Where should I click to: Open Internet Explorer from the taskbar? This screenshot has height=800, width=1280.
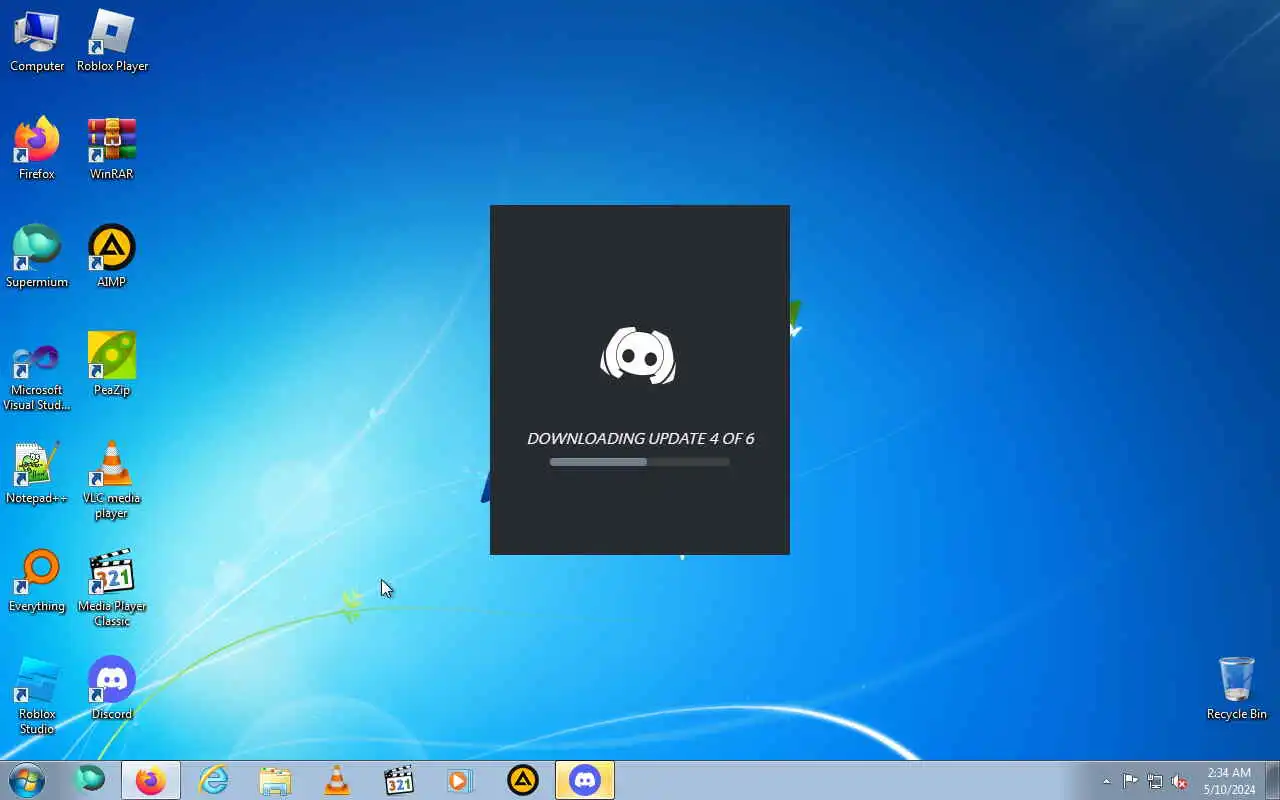coord(213,780)
